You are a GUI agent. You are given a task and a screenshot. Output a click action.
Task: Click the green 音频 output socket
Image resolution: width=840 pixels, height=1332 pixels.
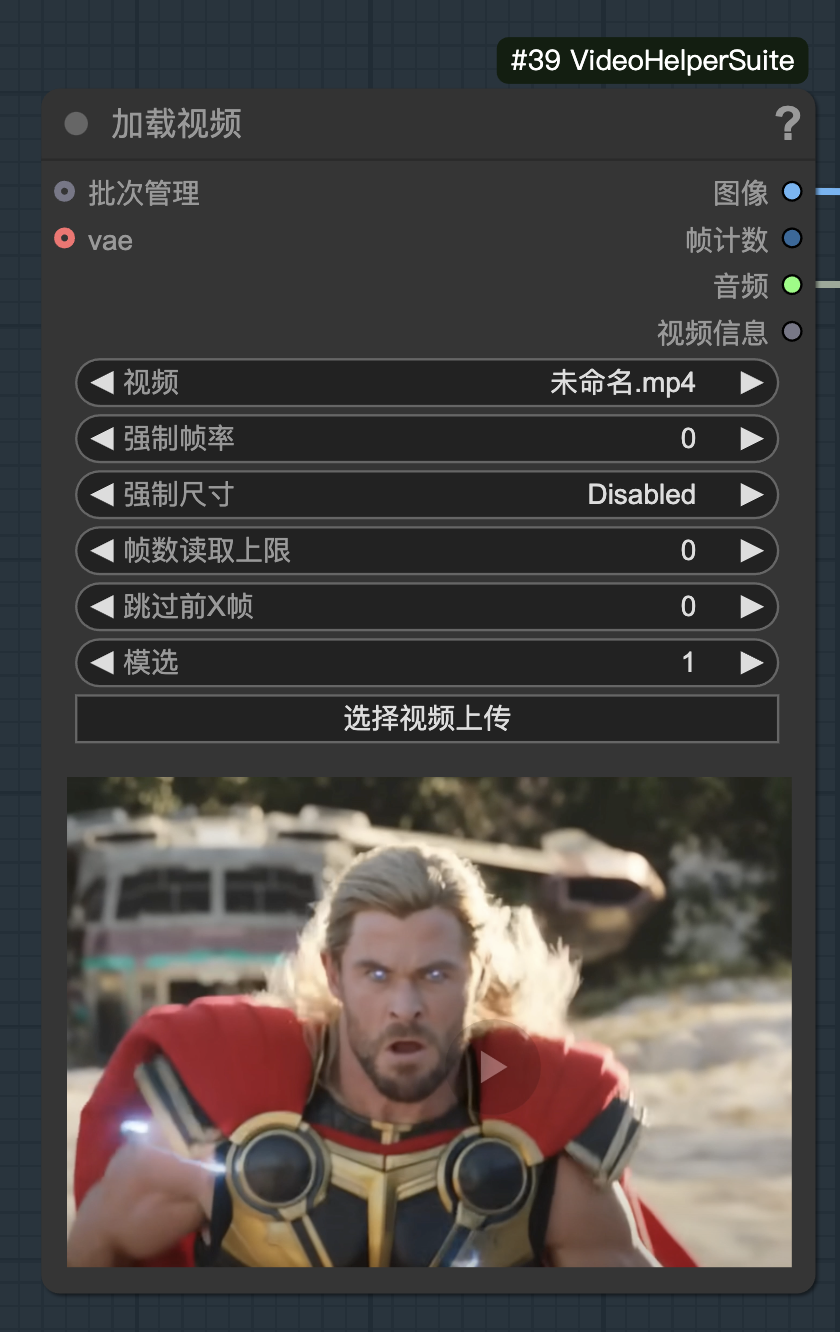tap(792, 285)
